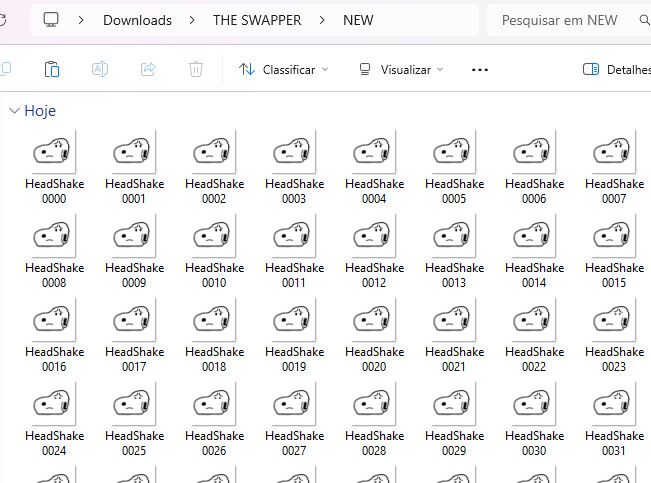Click the delete trash can icon
The image size is (651, 483).
point(196,69)
